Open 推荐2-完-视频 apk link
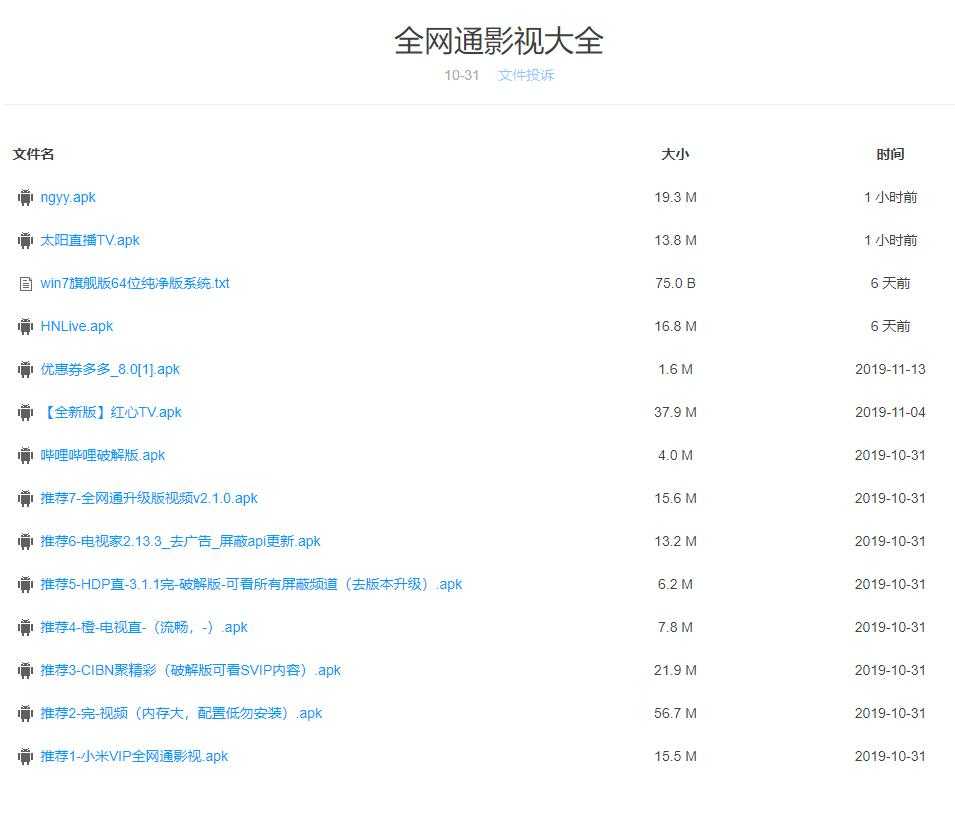This screenshot has width=955, height=818. pyautogui.click(x=181, y=713)
